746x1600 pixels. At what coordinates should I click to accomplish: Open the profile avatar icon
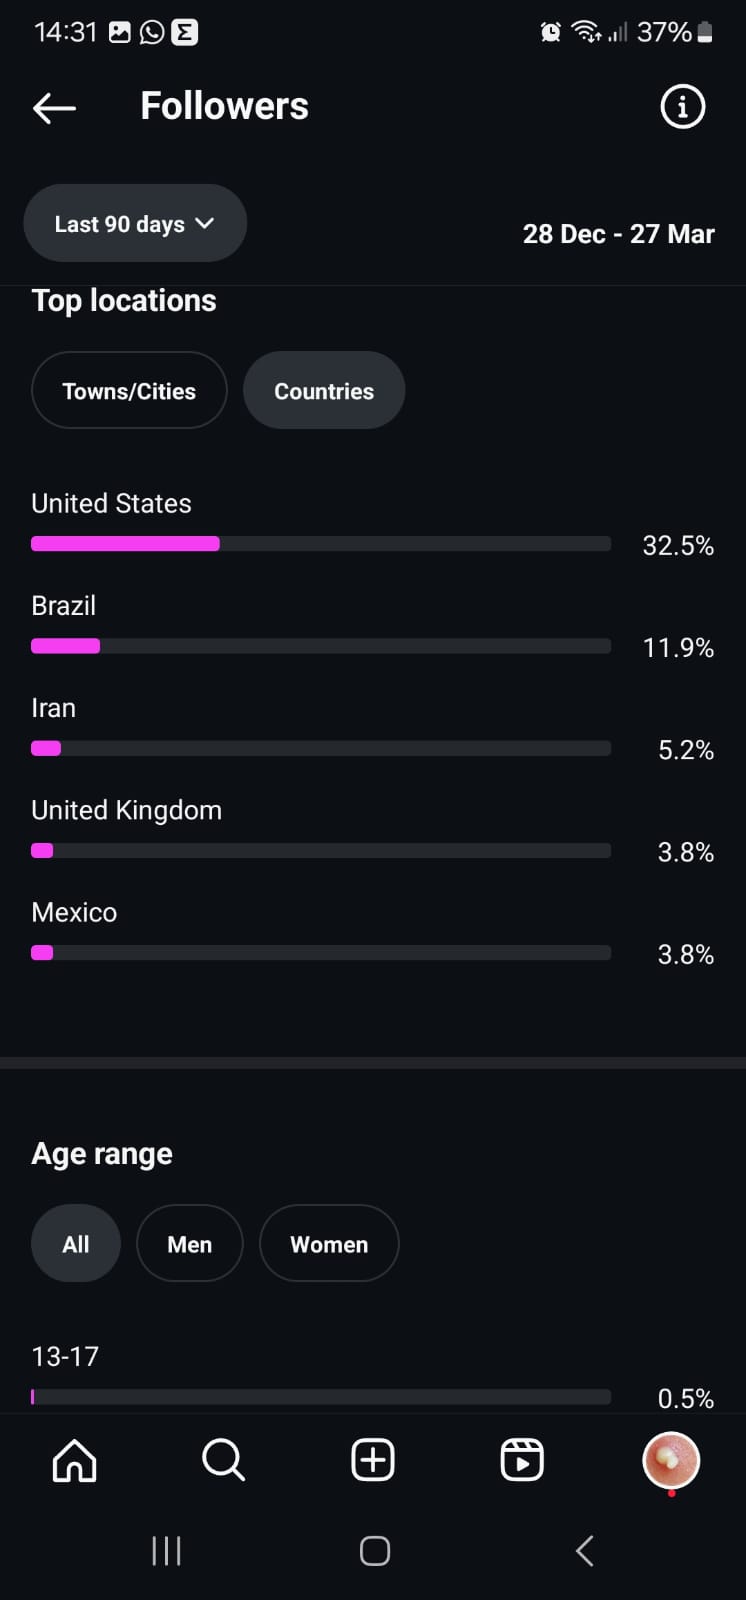tap(670, 1461)
